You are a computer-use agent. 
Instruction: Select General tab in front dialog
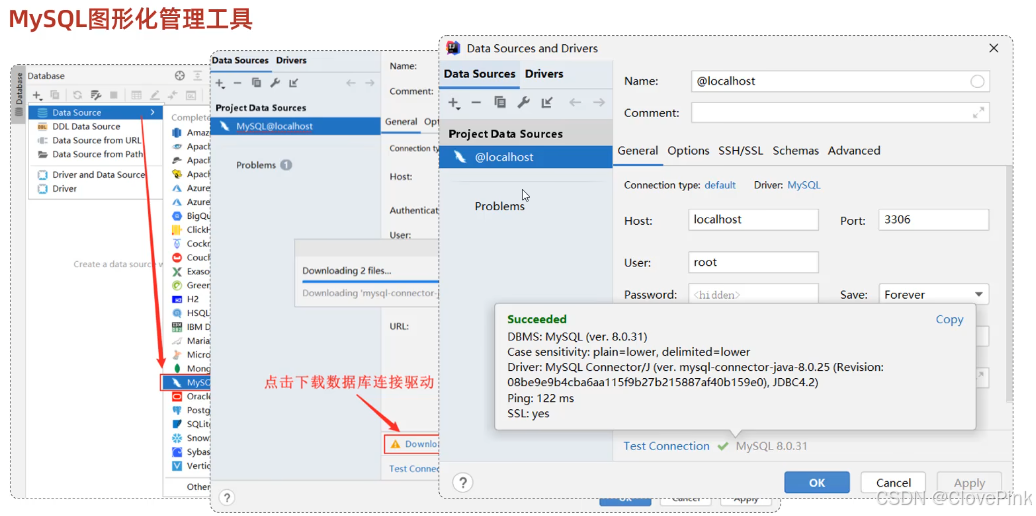click(638, 151)
